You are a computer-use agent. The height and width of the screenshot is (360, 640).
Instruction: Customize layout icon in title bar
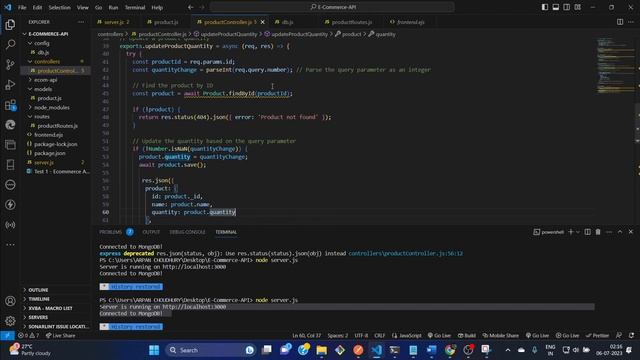tap(578, 7)
